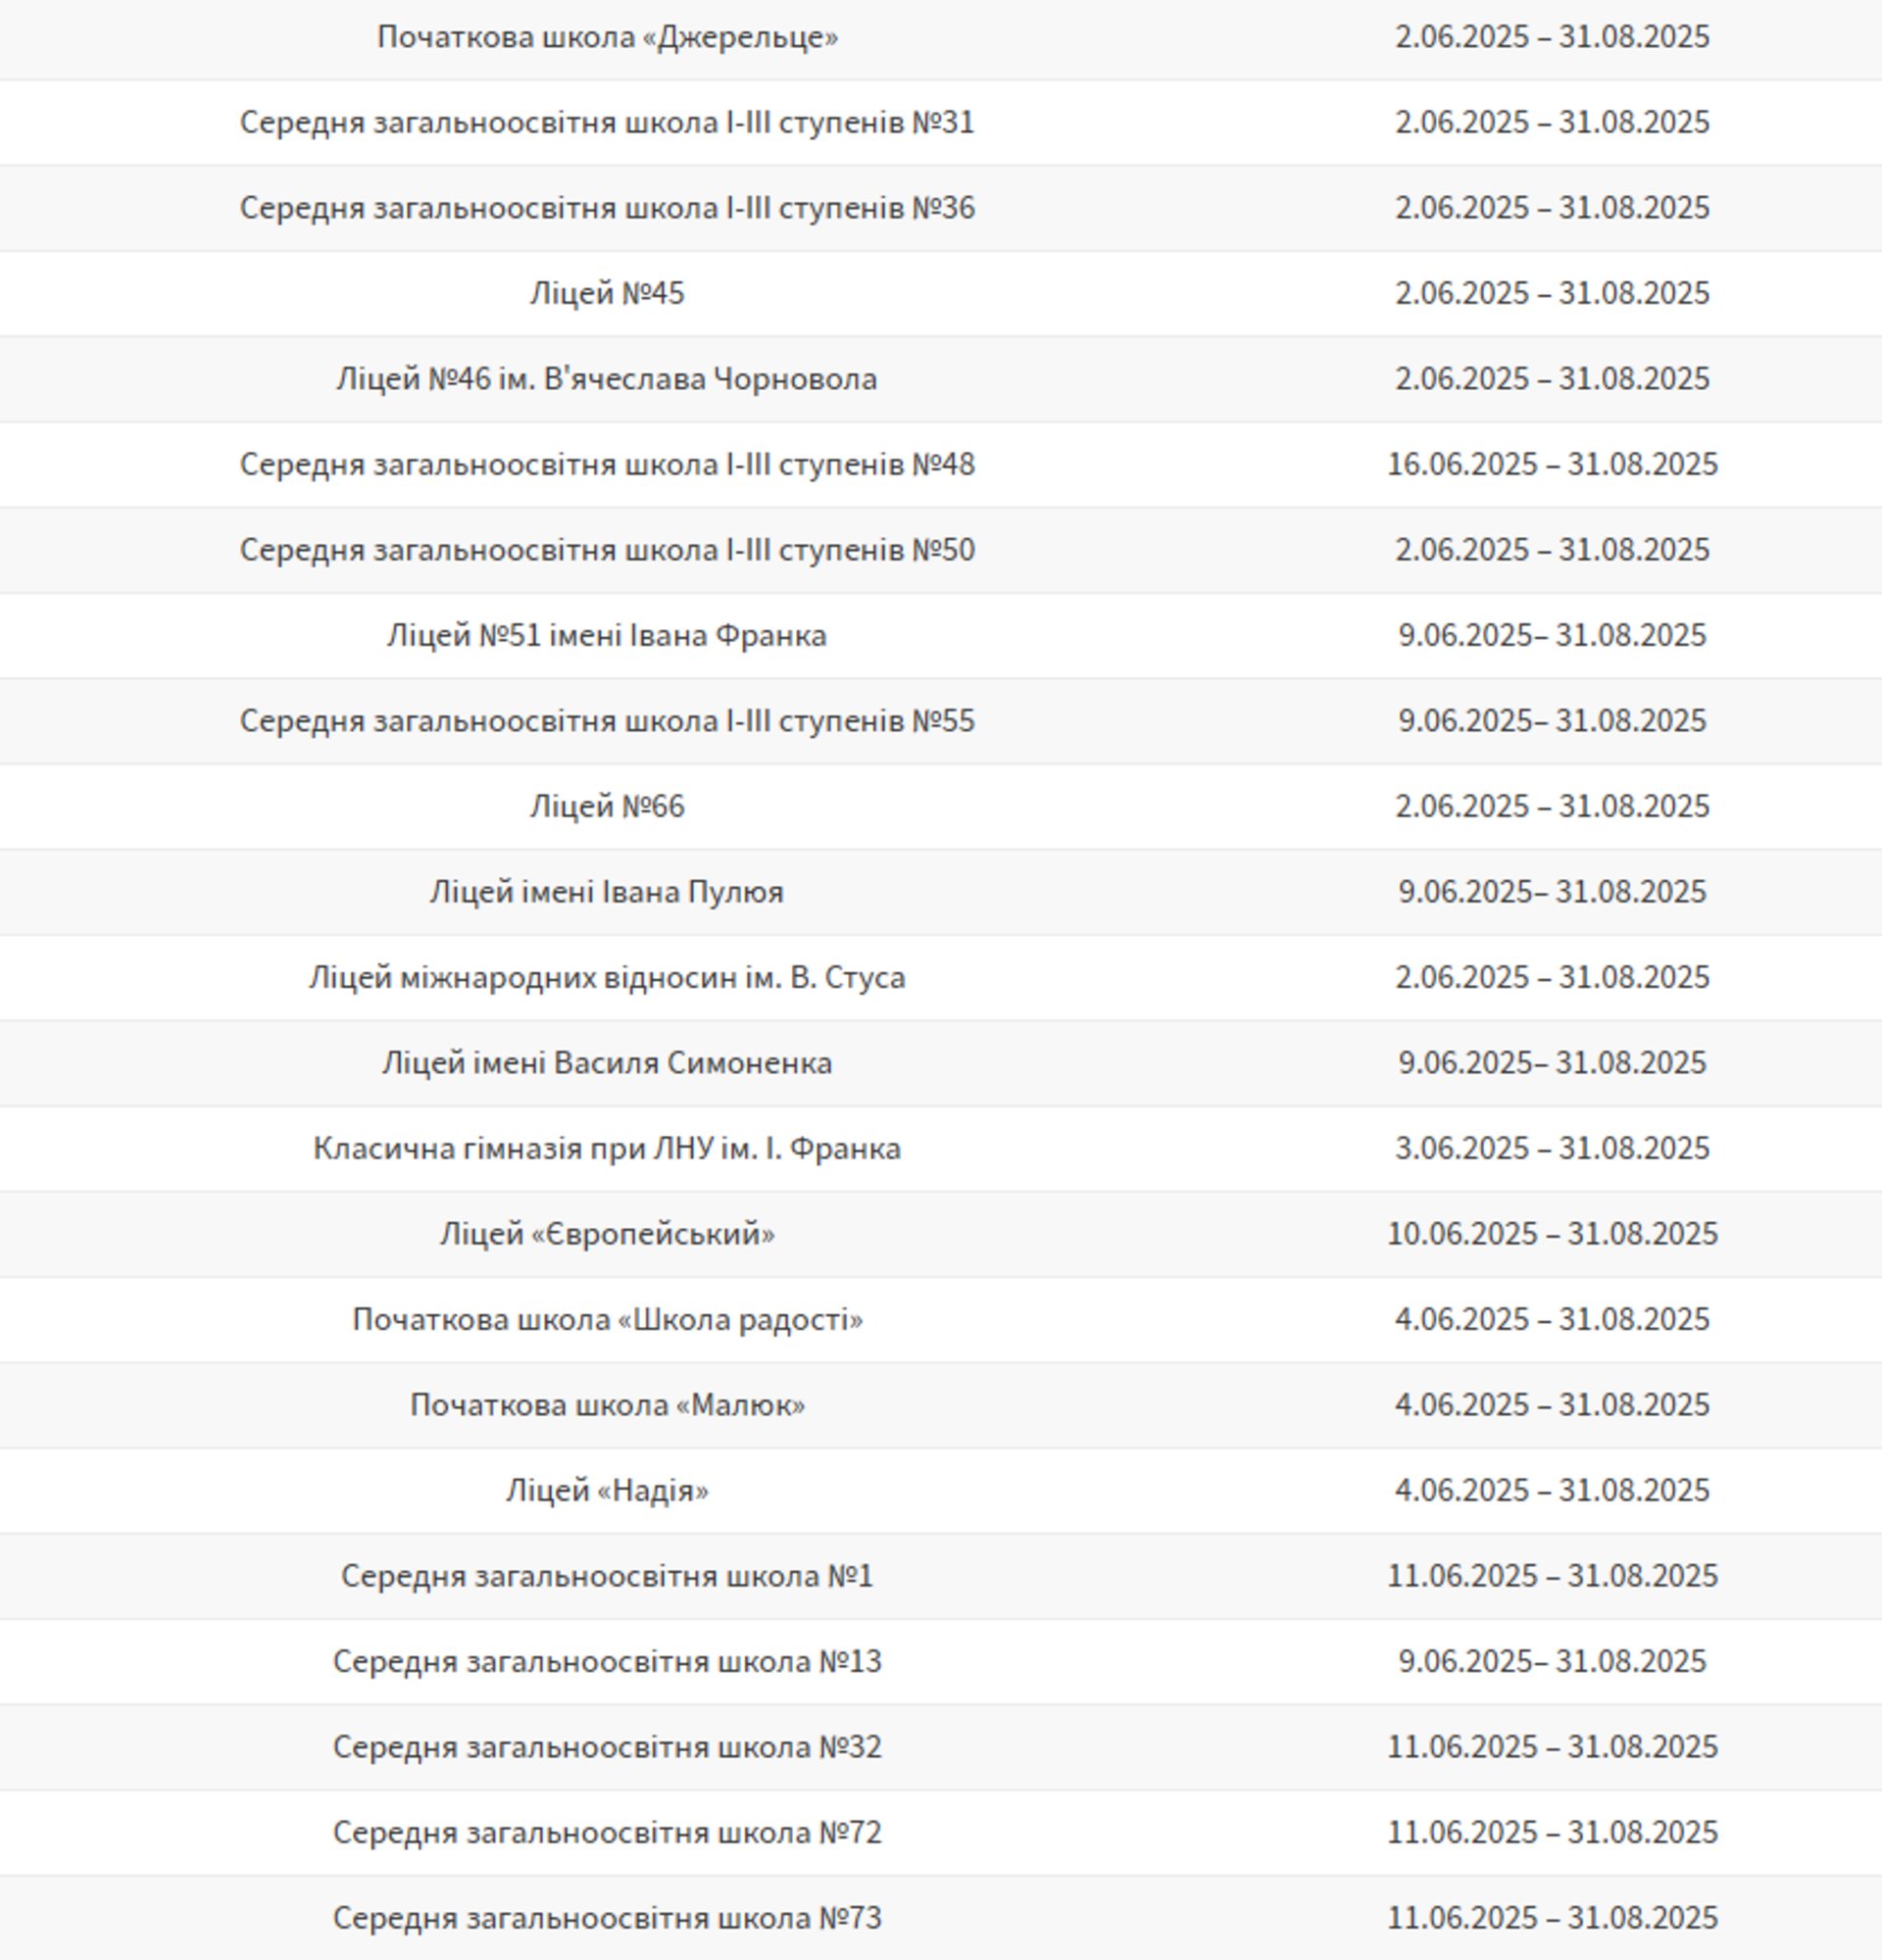Select the Ліцей «Надія» entry
Screen dimensions: 1882x1960
607,1490
